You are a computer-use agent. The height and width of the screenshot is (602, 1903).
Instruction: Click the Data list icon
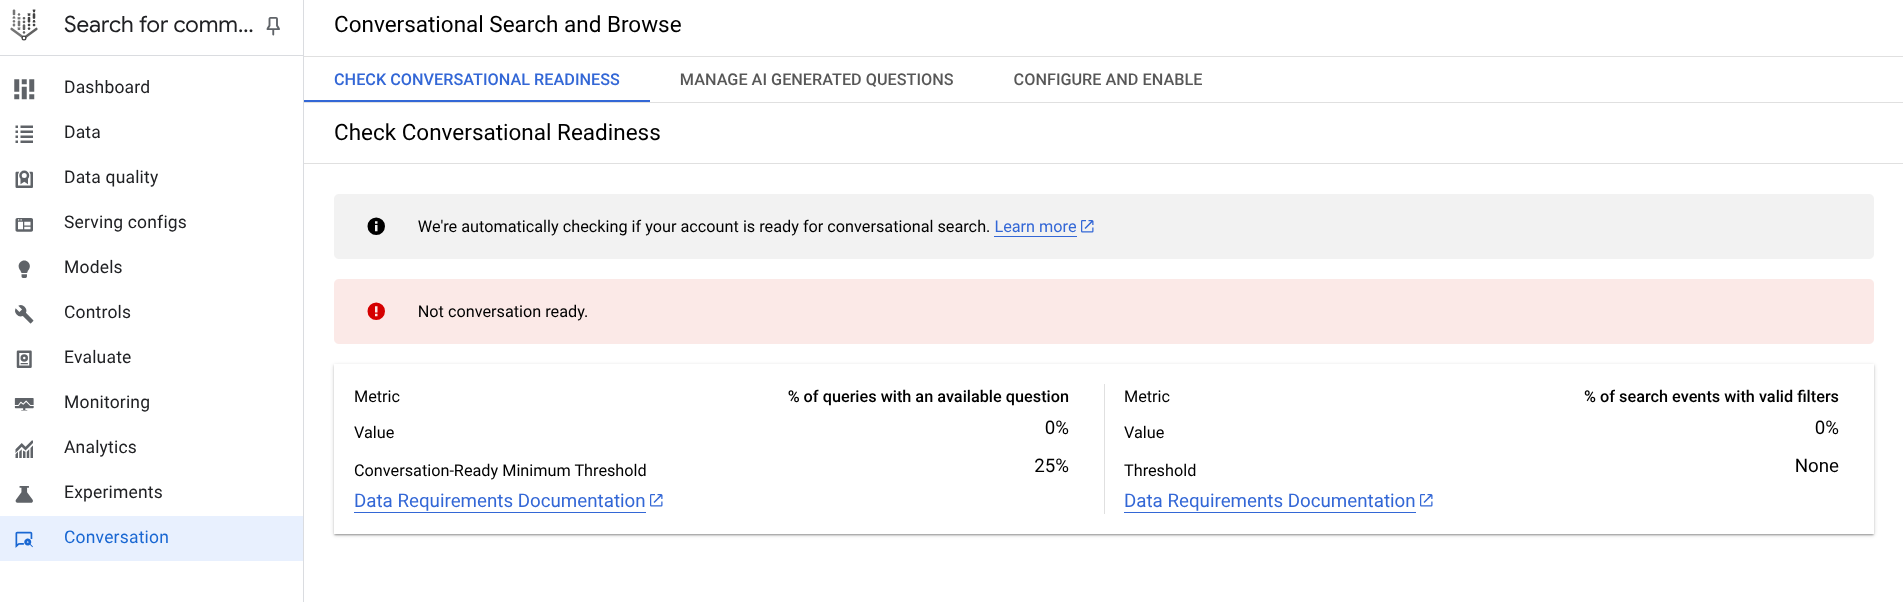tap(24, 134)
